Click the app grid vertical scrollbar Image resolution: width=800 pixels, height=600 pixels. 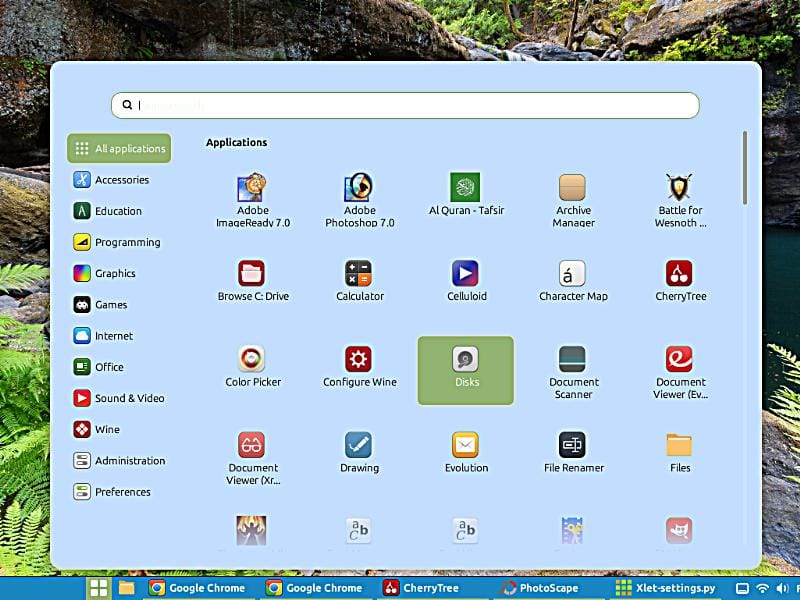pos(745,168)
